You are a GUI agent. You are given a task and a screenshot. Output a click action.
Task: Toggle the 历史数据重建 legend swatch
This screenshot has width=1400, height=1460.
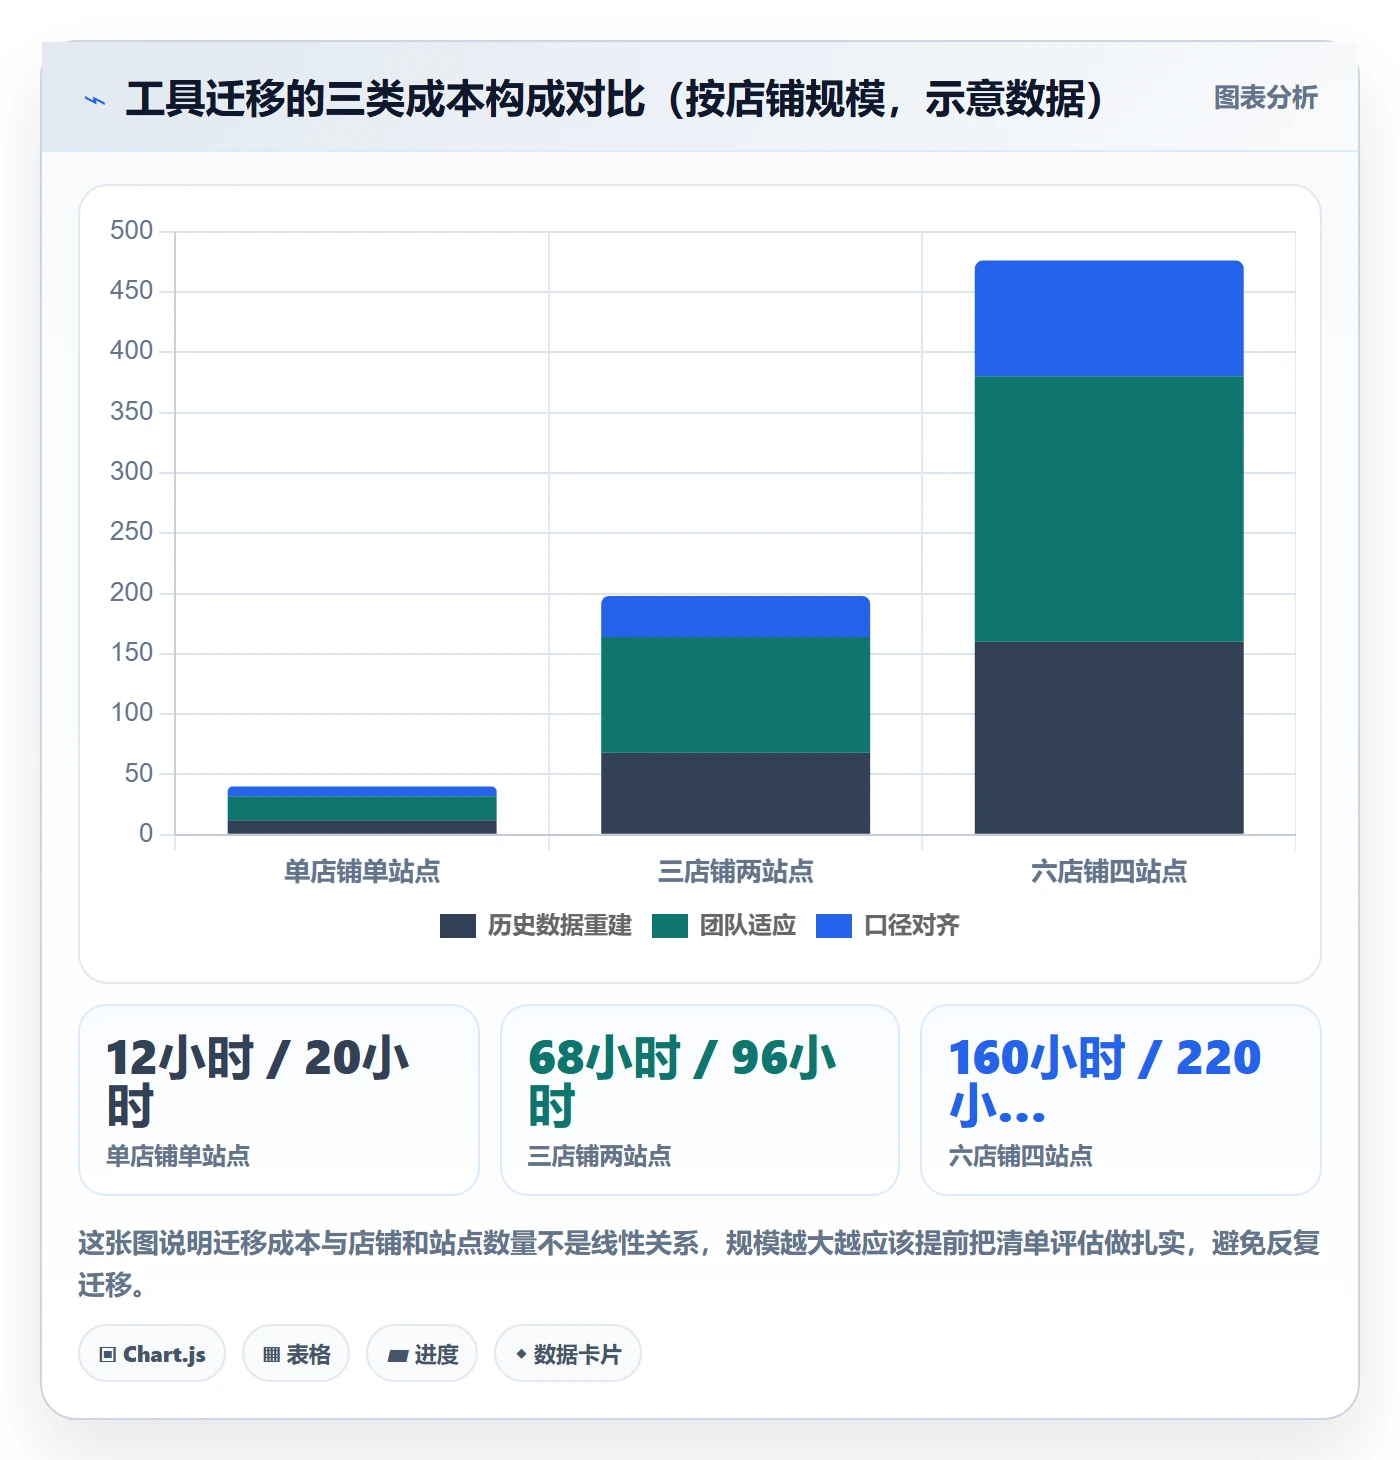[458, 926]
